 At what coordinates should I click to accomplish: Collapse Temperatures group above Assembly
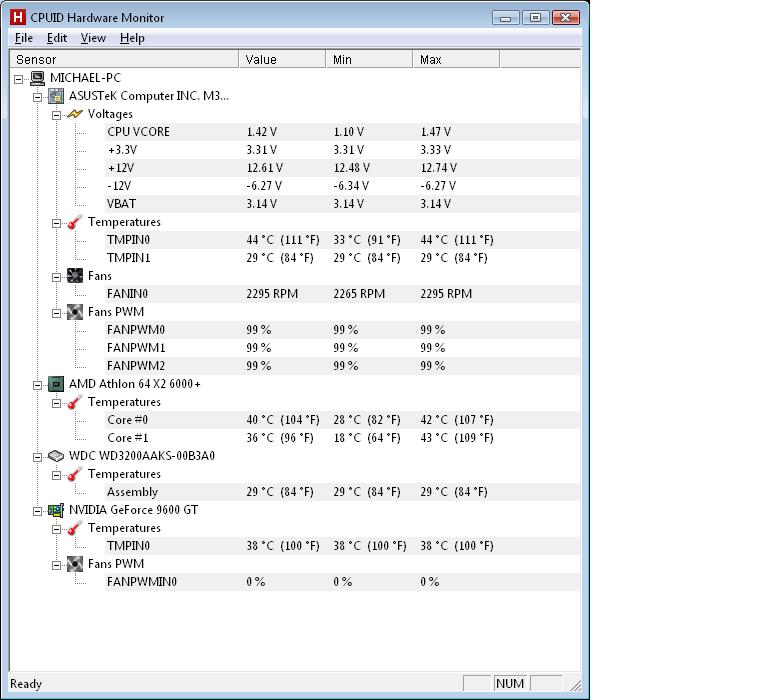57,475
